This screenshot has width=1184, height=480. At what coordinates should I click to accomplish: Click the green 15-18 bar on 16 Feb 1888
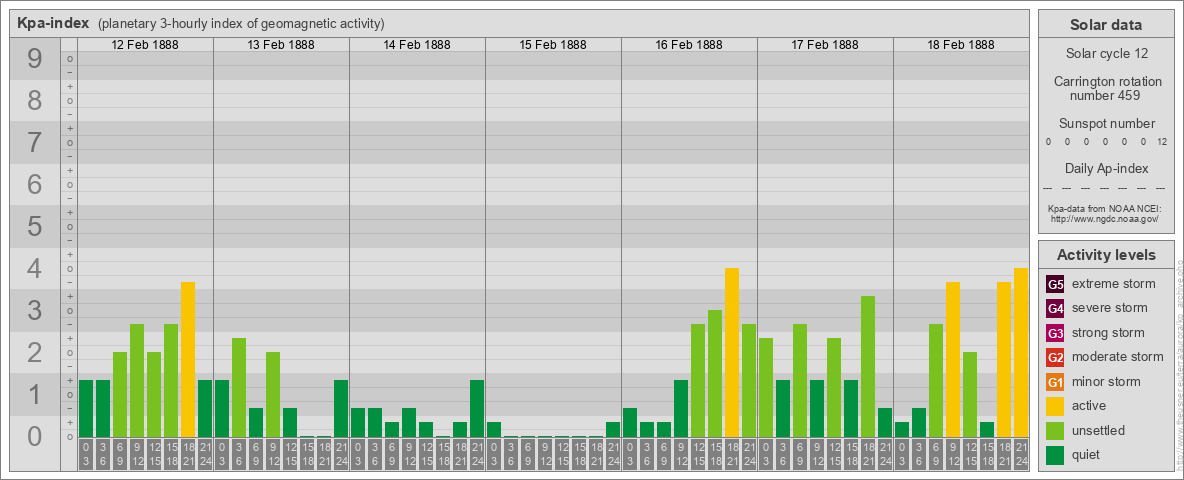714,374
